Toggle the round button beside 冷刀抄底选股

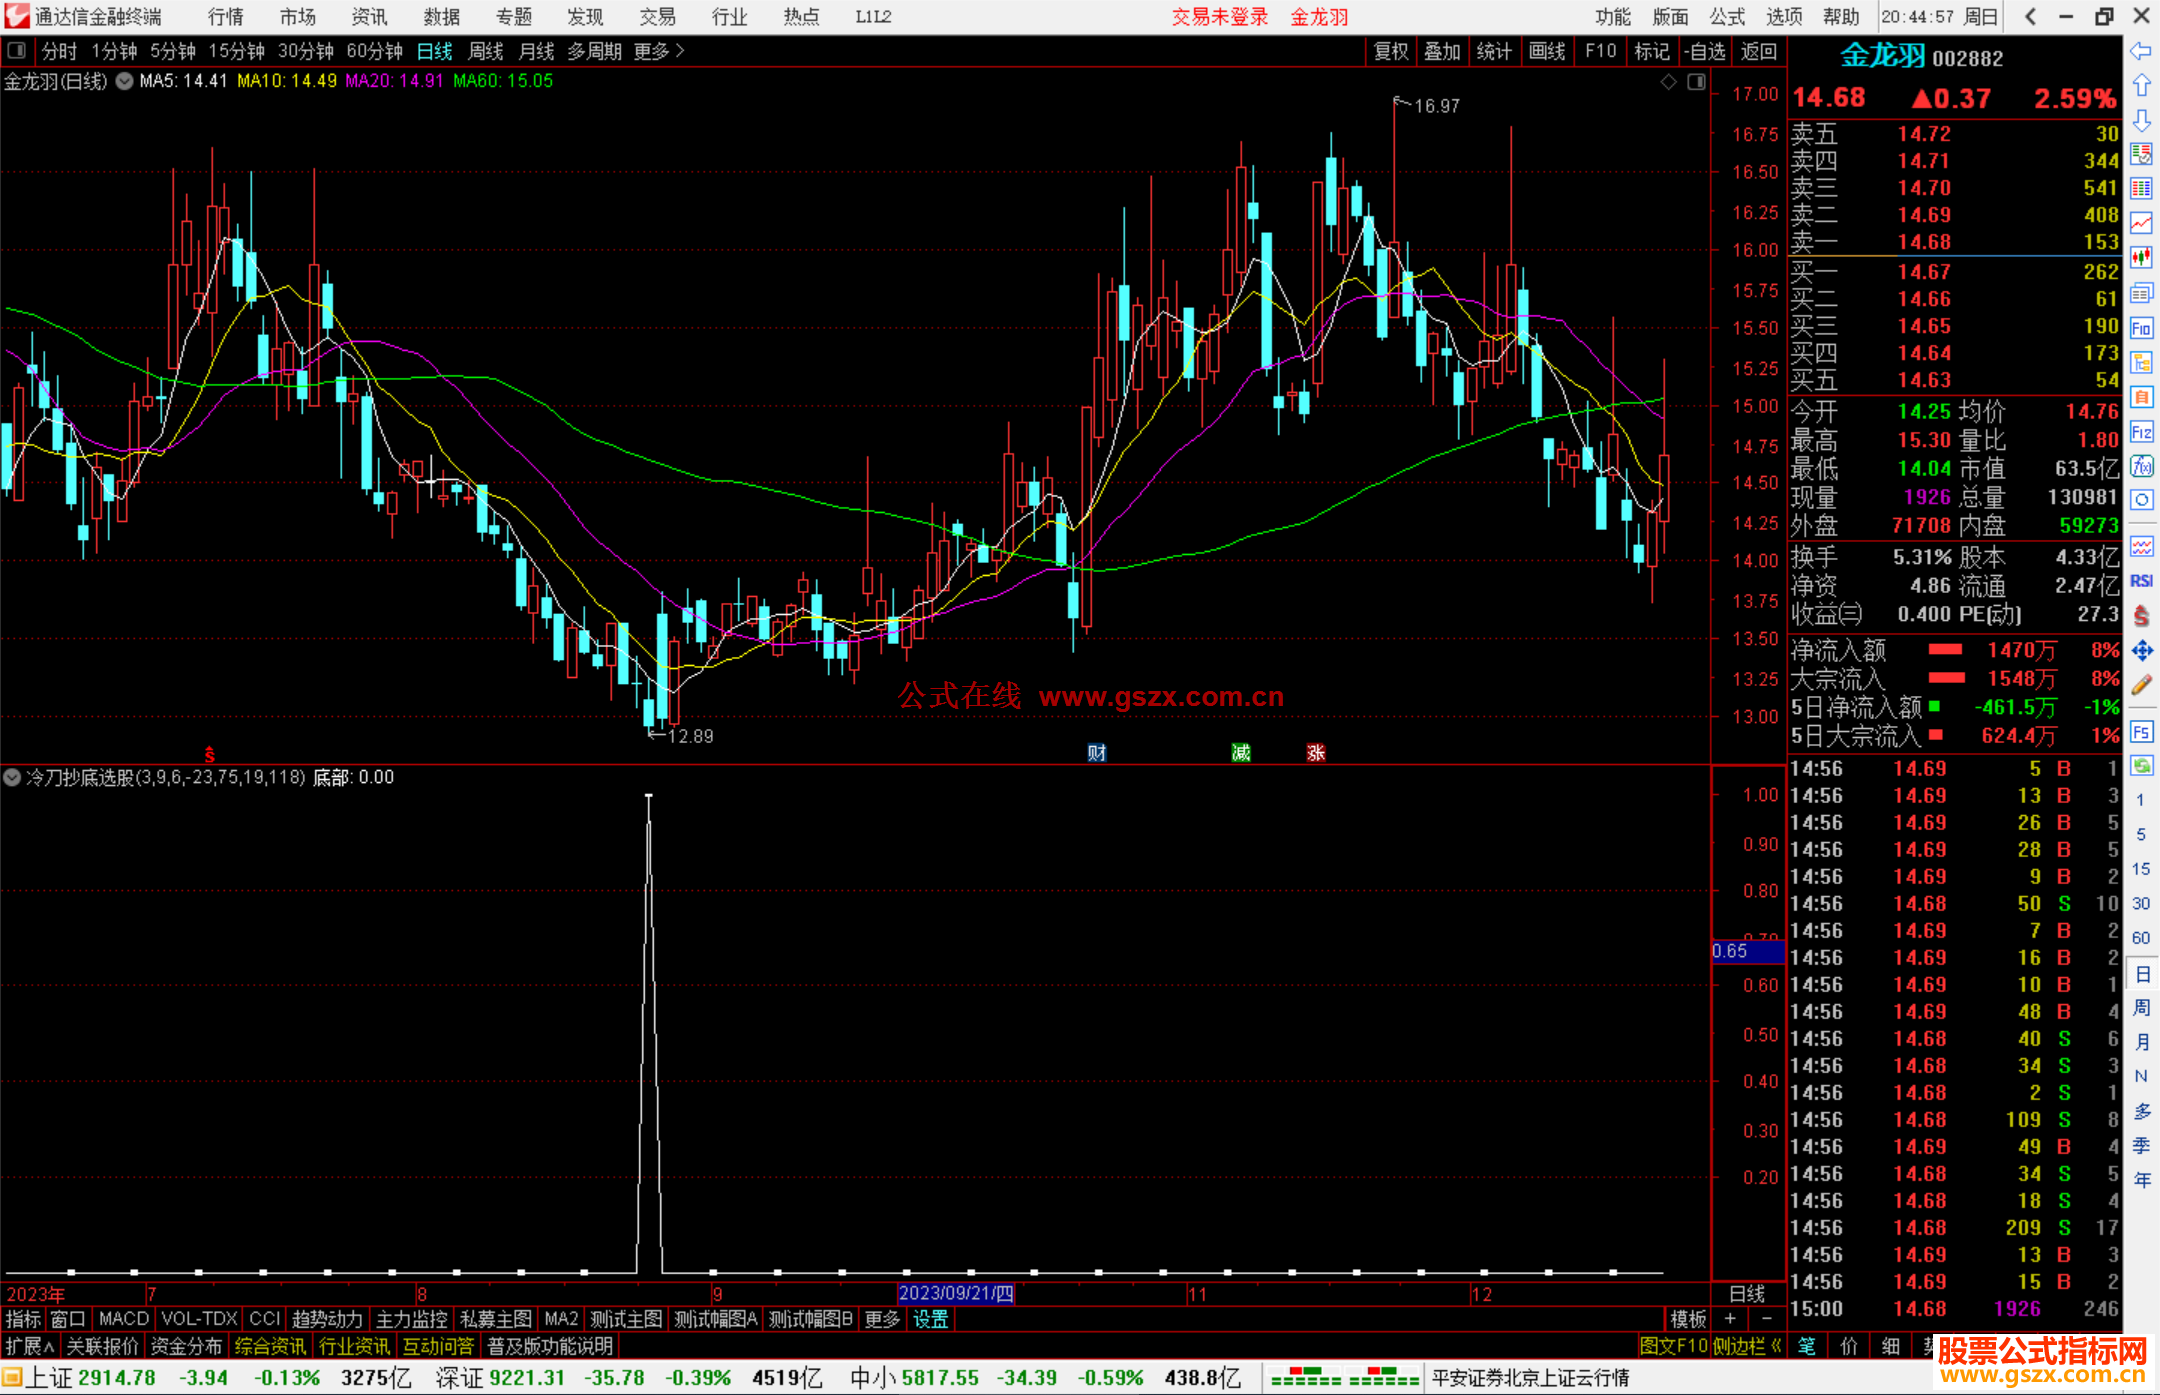click(12, 777)
